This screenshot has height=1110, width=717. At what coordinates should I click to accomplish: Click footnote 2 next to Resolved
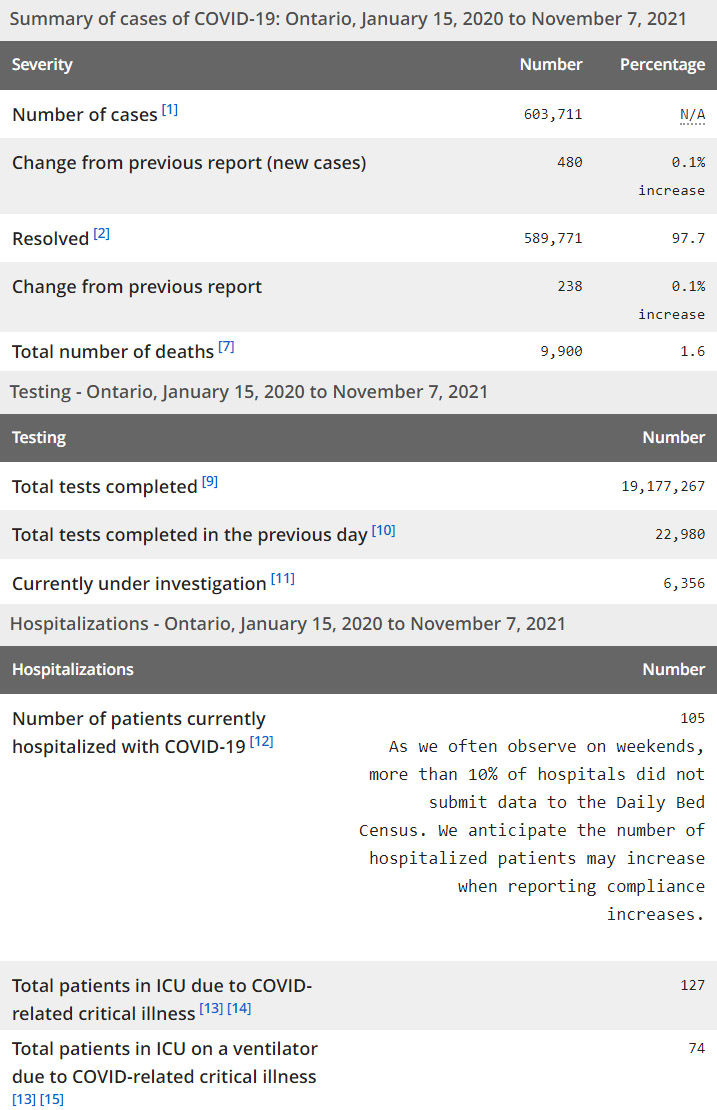(102, 234)
